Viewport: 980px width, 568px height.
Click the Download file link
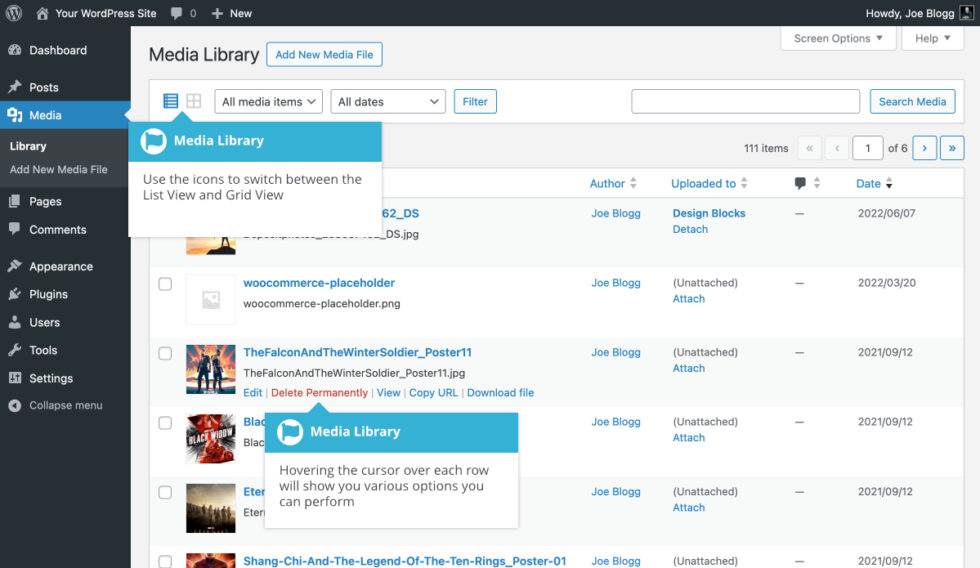500,392
